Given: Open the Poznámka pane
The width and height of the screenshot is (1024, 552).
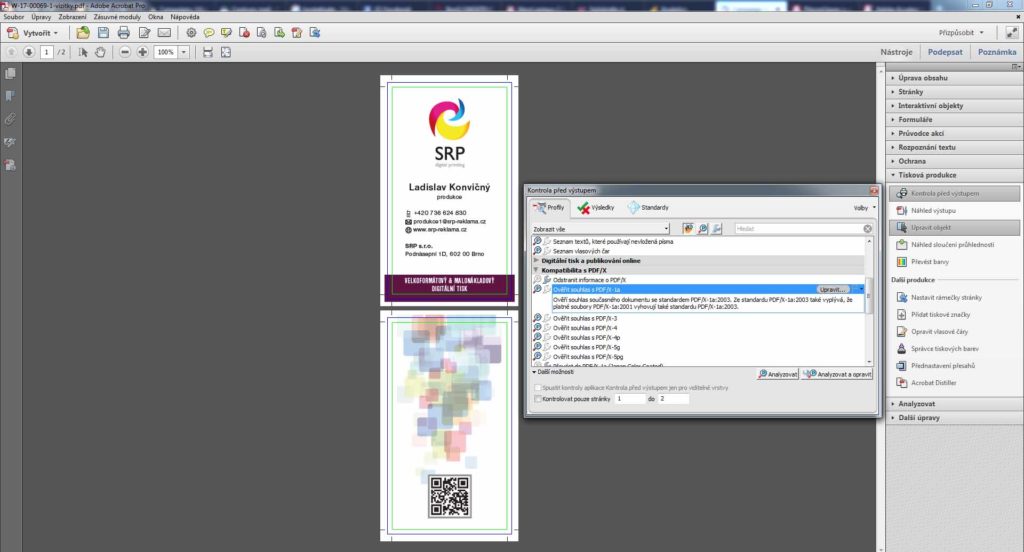Looking at the screenshot, I should 997,52.
